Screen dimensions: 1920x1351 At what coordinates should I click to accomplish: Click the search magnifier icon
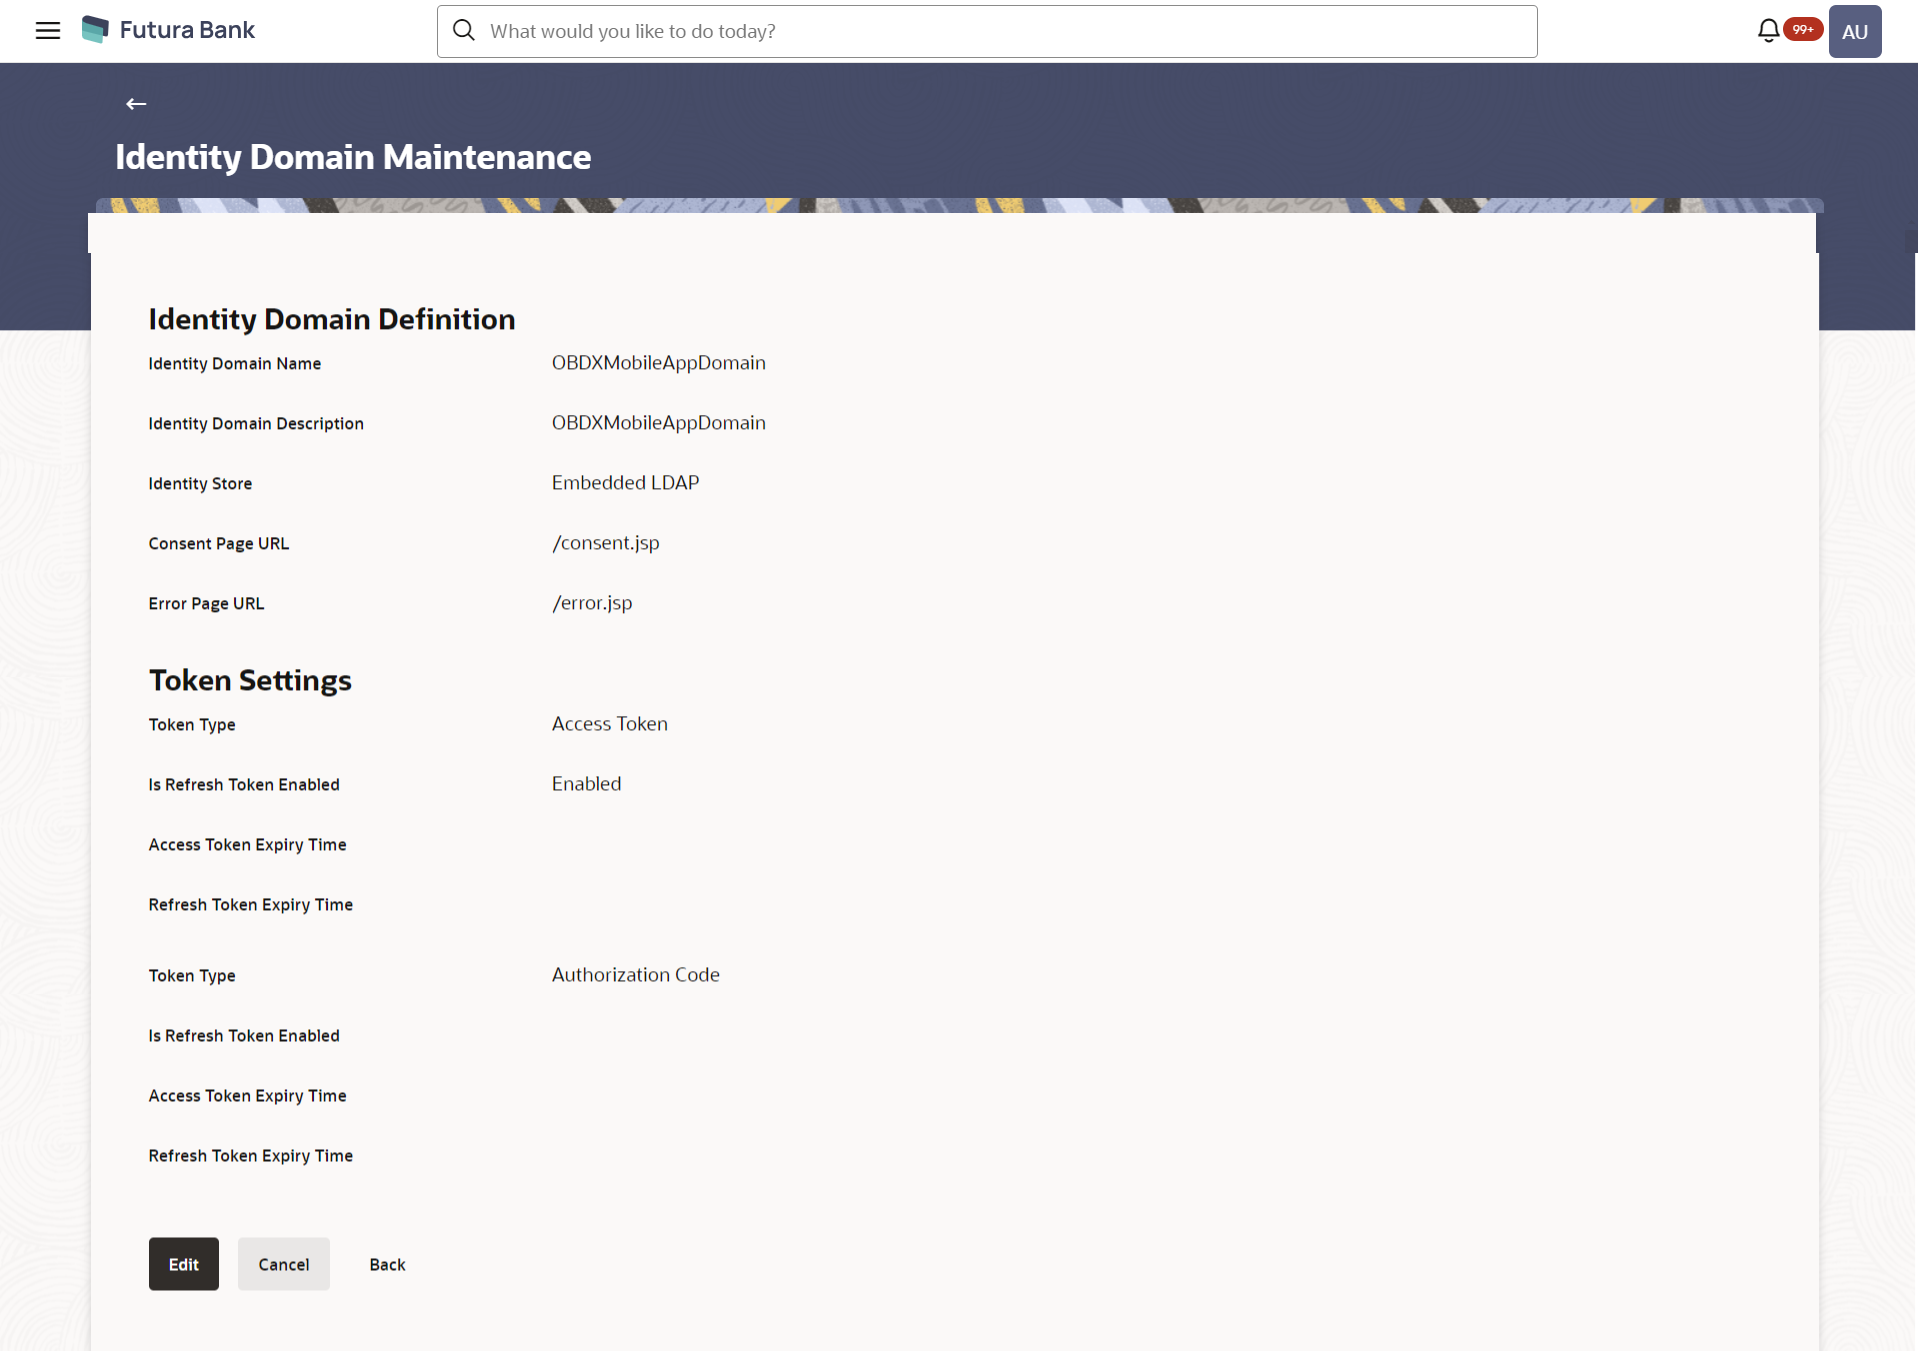tap(464, 31)
